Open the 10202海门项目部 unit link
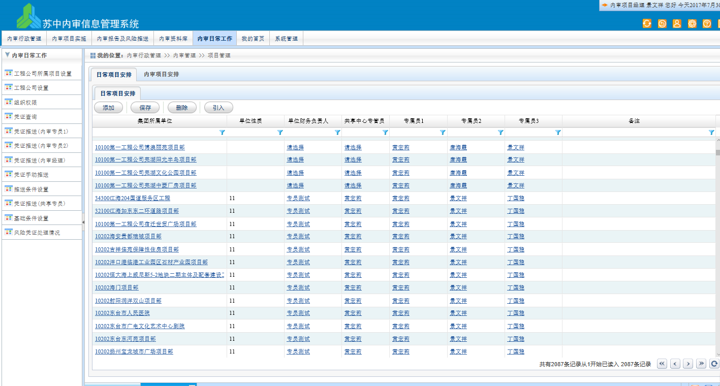720x386 pixels. (117, 288)
